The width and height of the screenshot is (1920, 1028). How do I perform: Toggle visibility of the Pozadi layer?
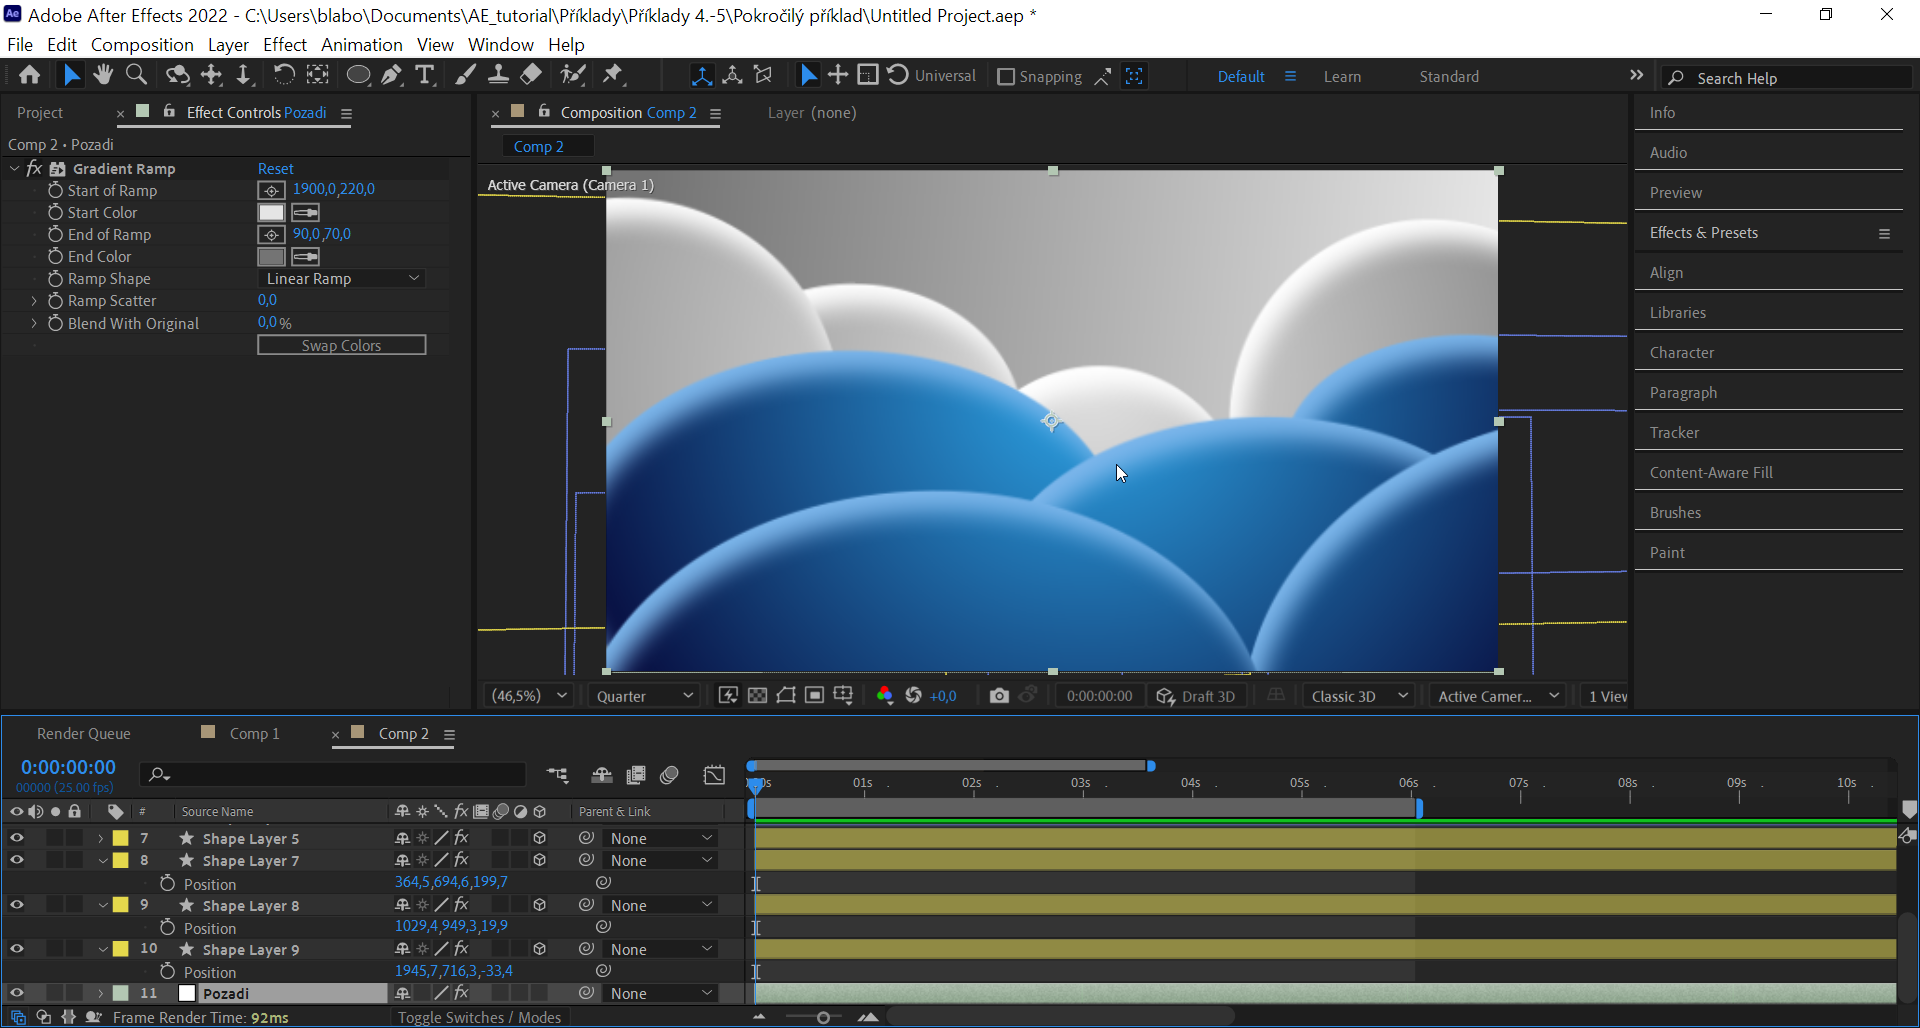(16, 993)
